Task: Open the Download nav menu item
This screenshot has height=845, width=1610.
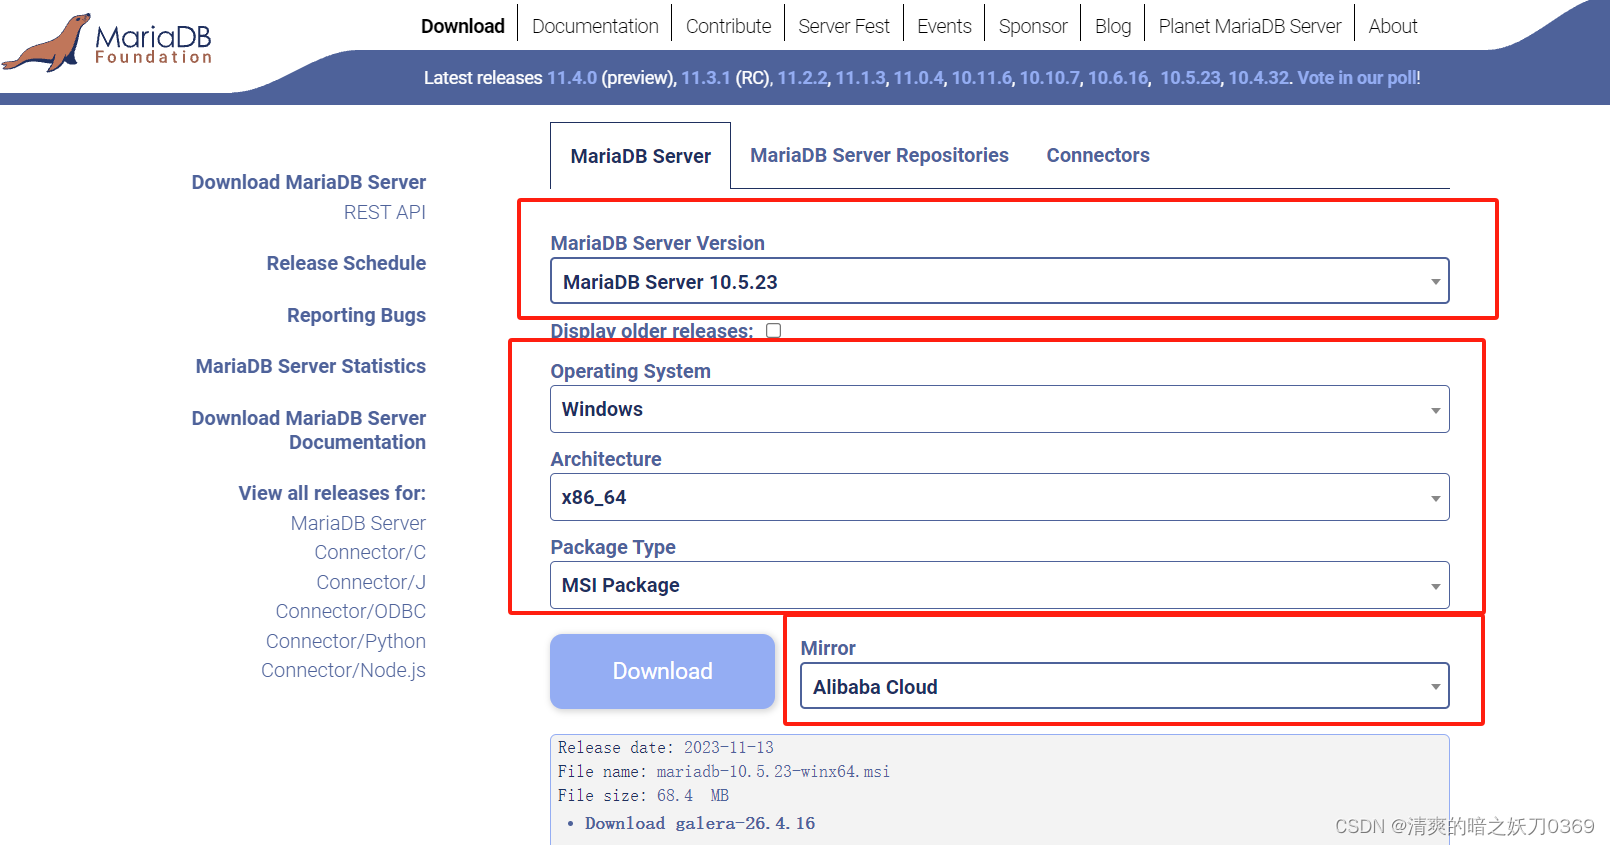Action: pyautogui.click(x=462, y=26)
